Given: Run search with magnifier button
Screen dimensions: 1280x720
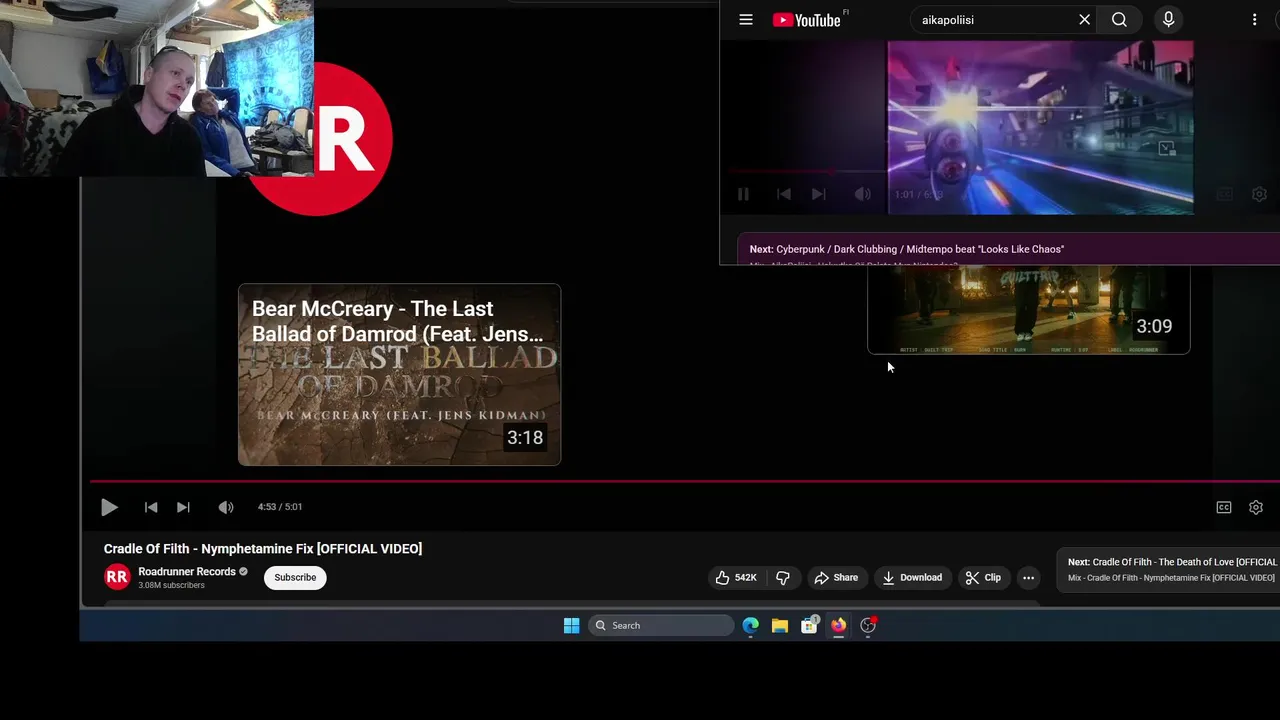Looking at the screenshot, I should [1119, 20].
